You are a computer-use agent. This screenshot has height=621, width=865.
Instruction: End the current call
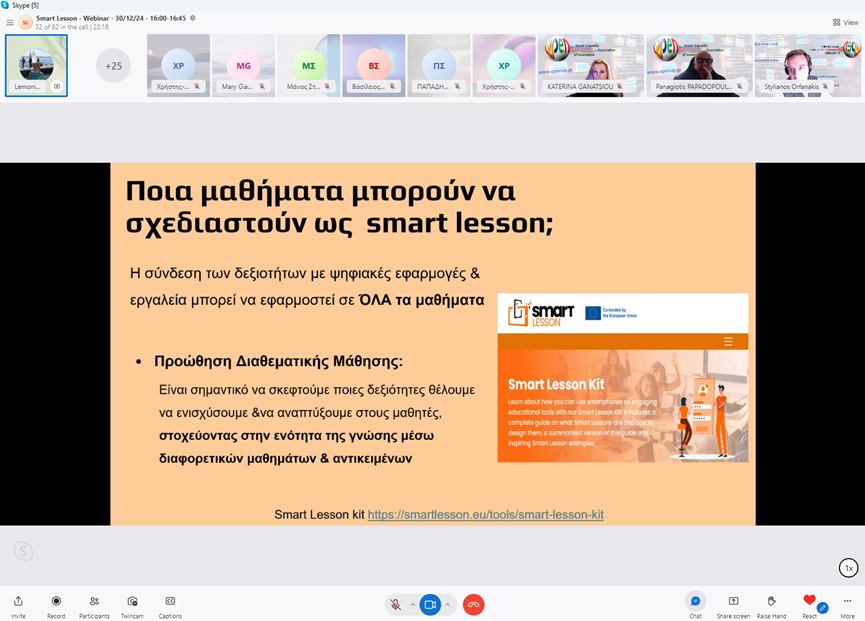[x=473, y=605]
